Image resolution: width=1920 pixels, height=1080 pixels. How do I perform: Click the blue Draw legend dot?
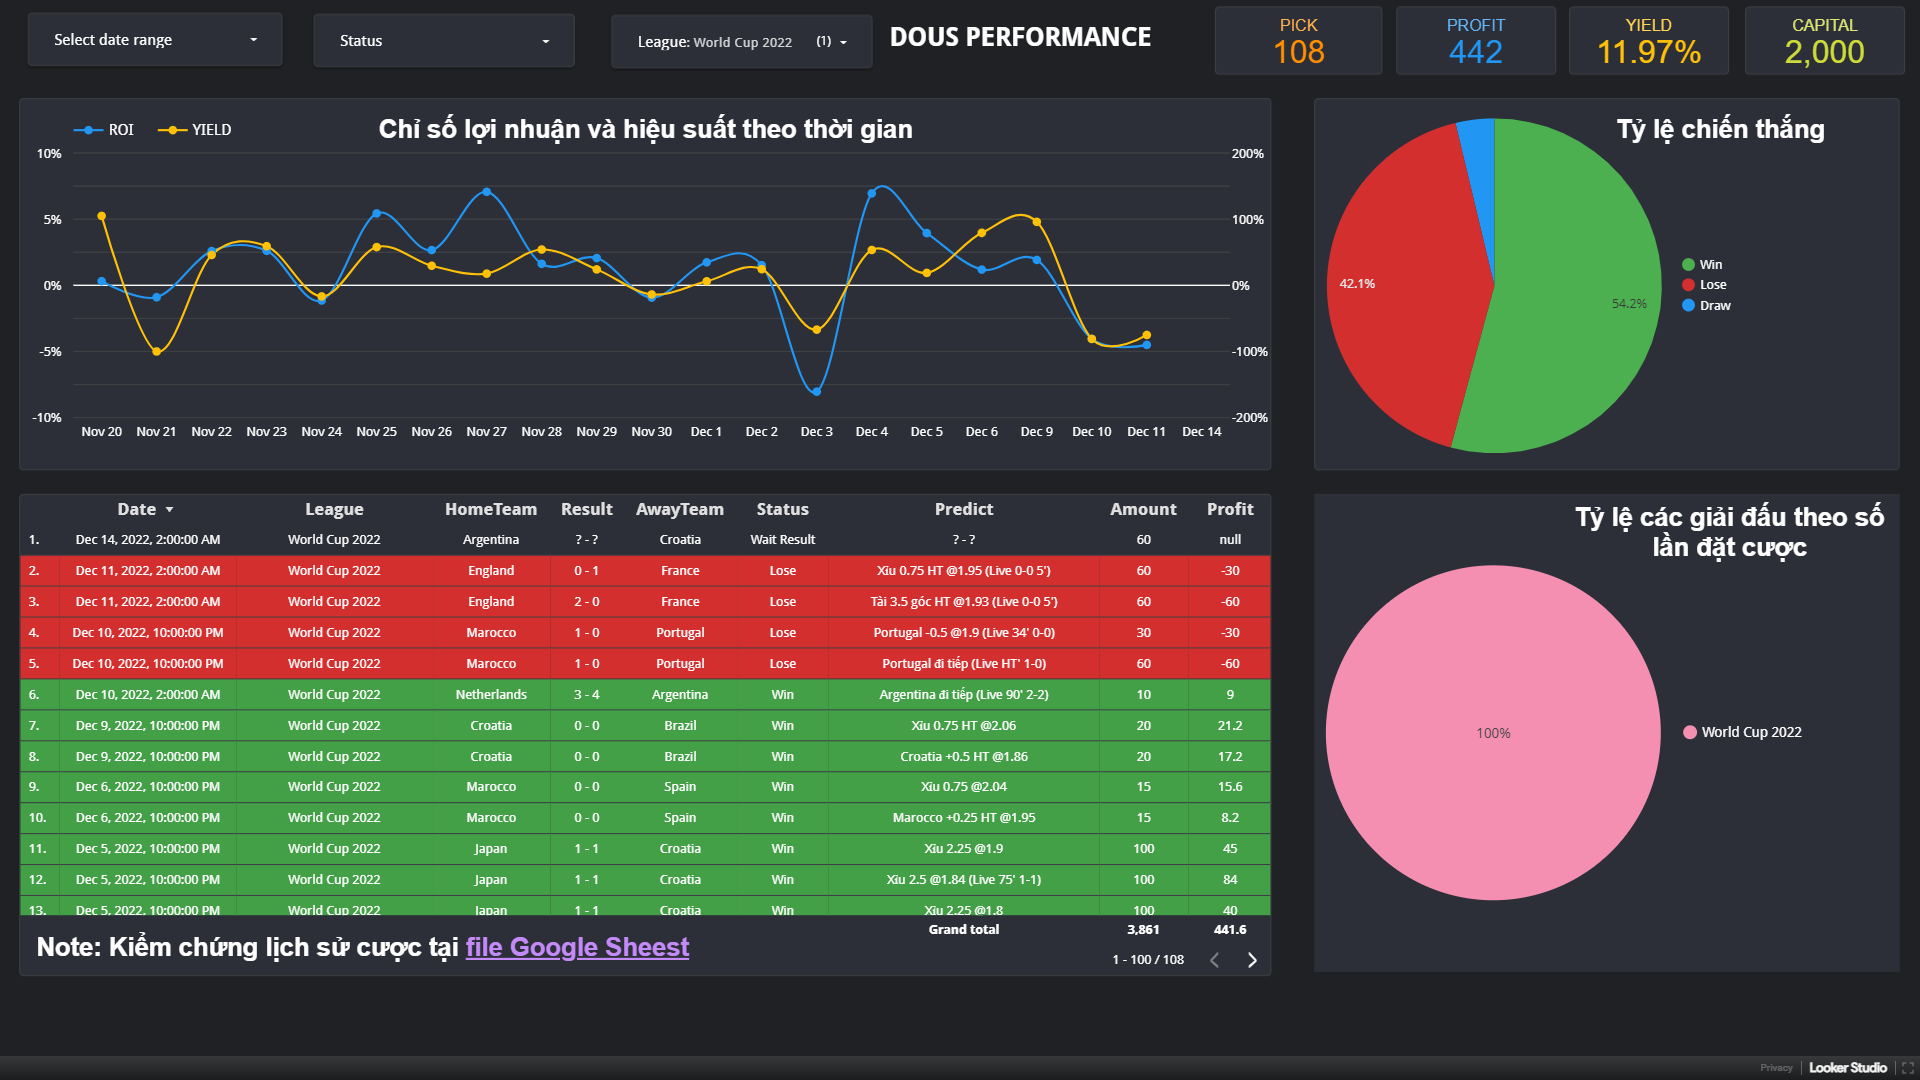(1688, 306)
